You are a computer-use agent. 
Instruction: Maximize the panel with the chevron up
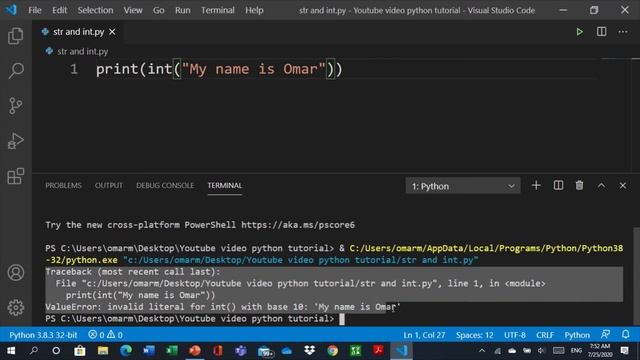[601, 186]
